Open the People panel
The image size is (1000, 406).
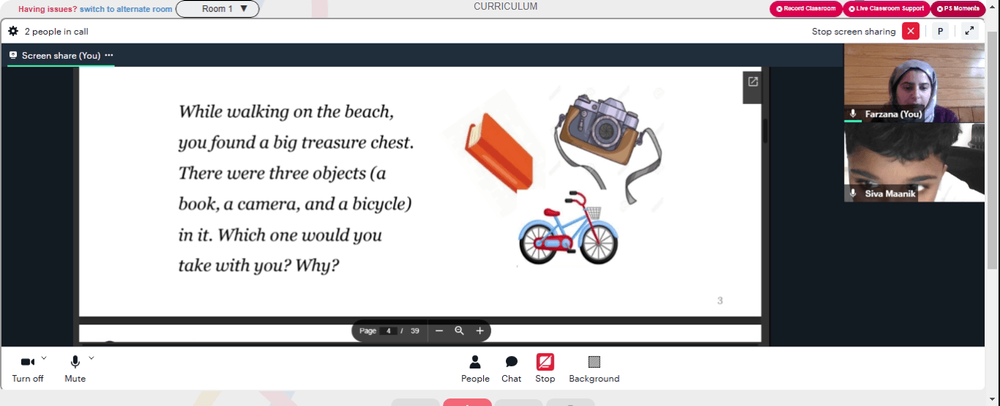pos(475,369)
